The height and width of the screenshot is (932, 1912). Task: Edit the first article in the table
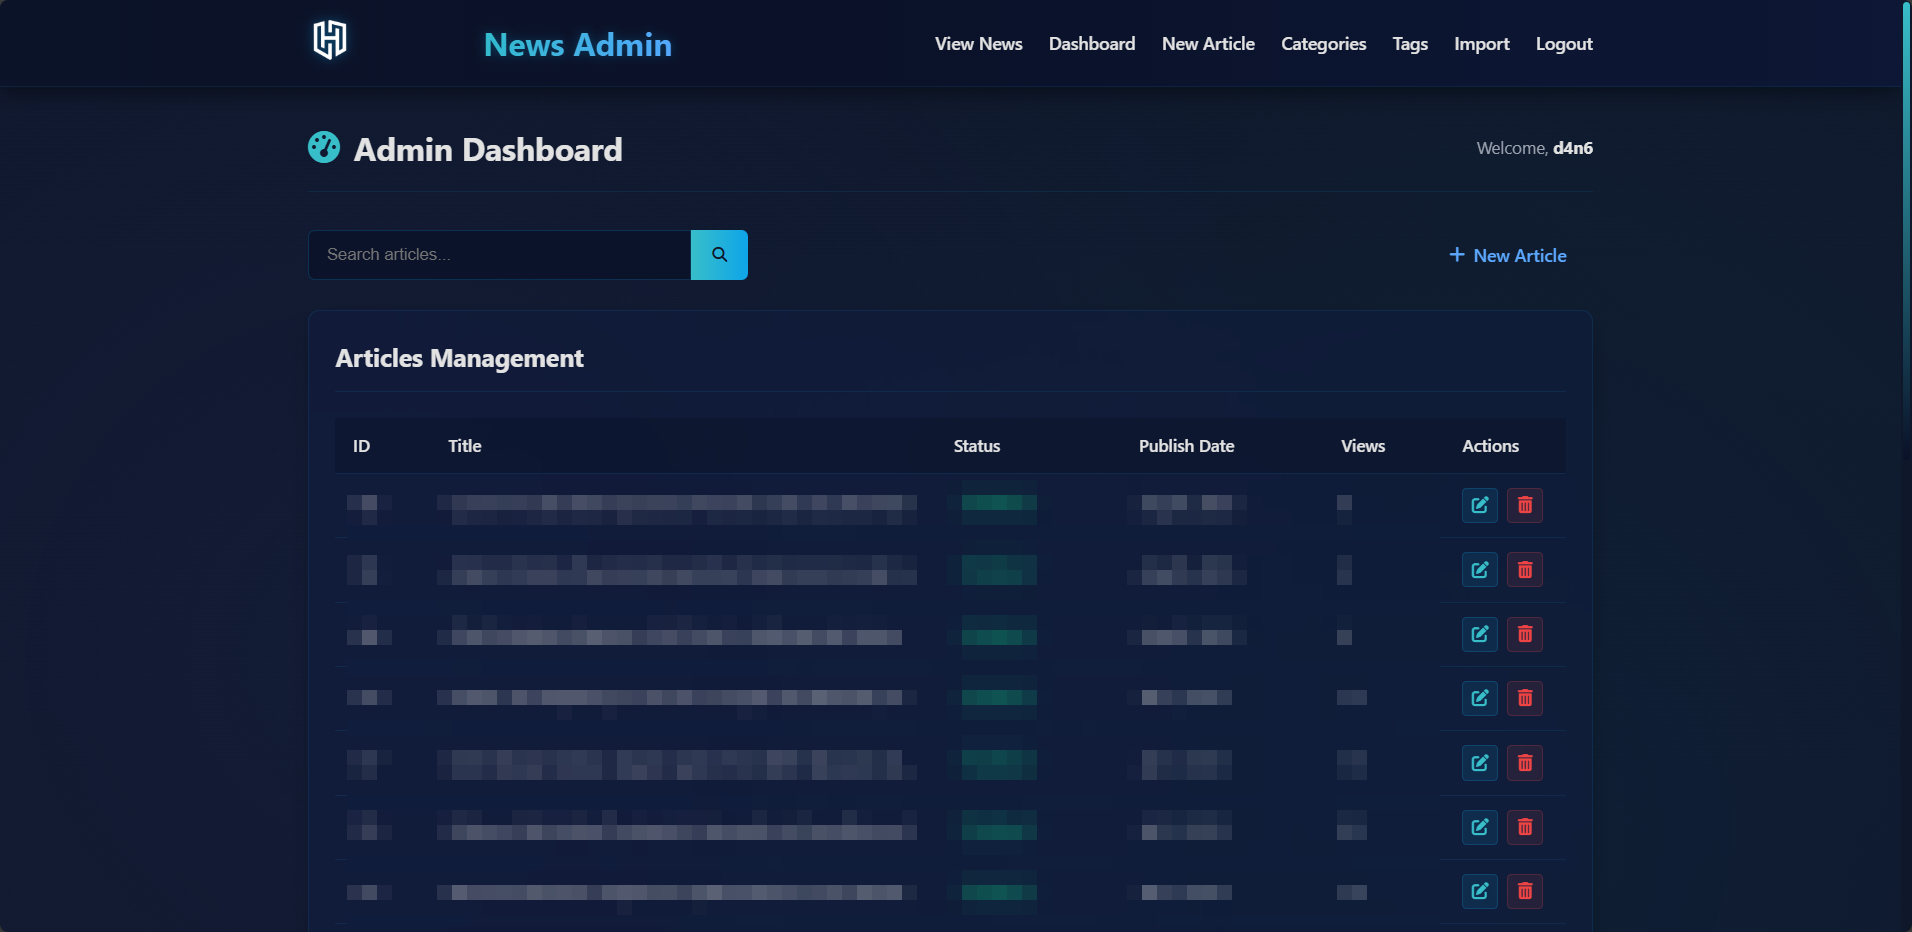pos(1480,505)
